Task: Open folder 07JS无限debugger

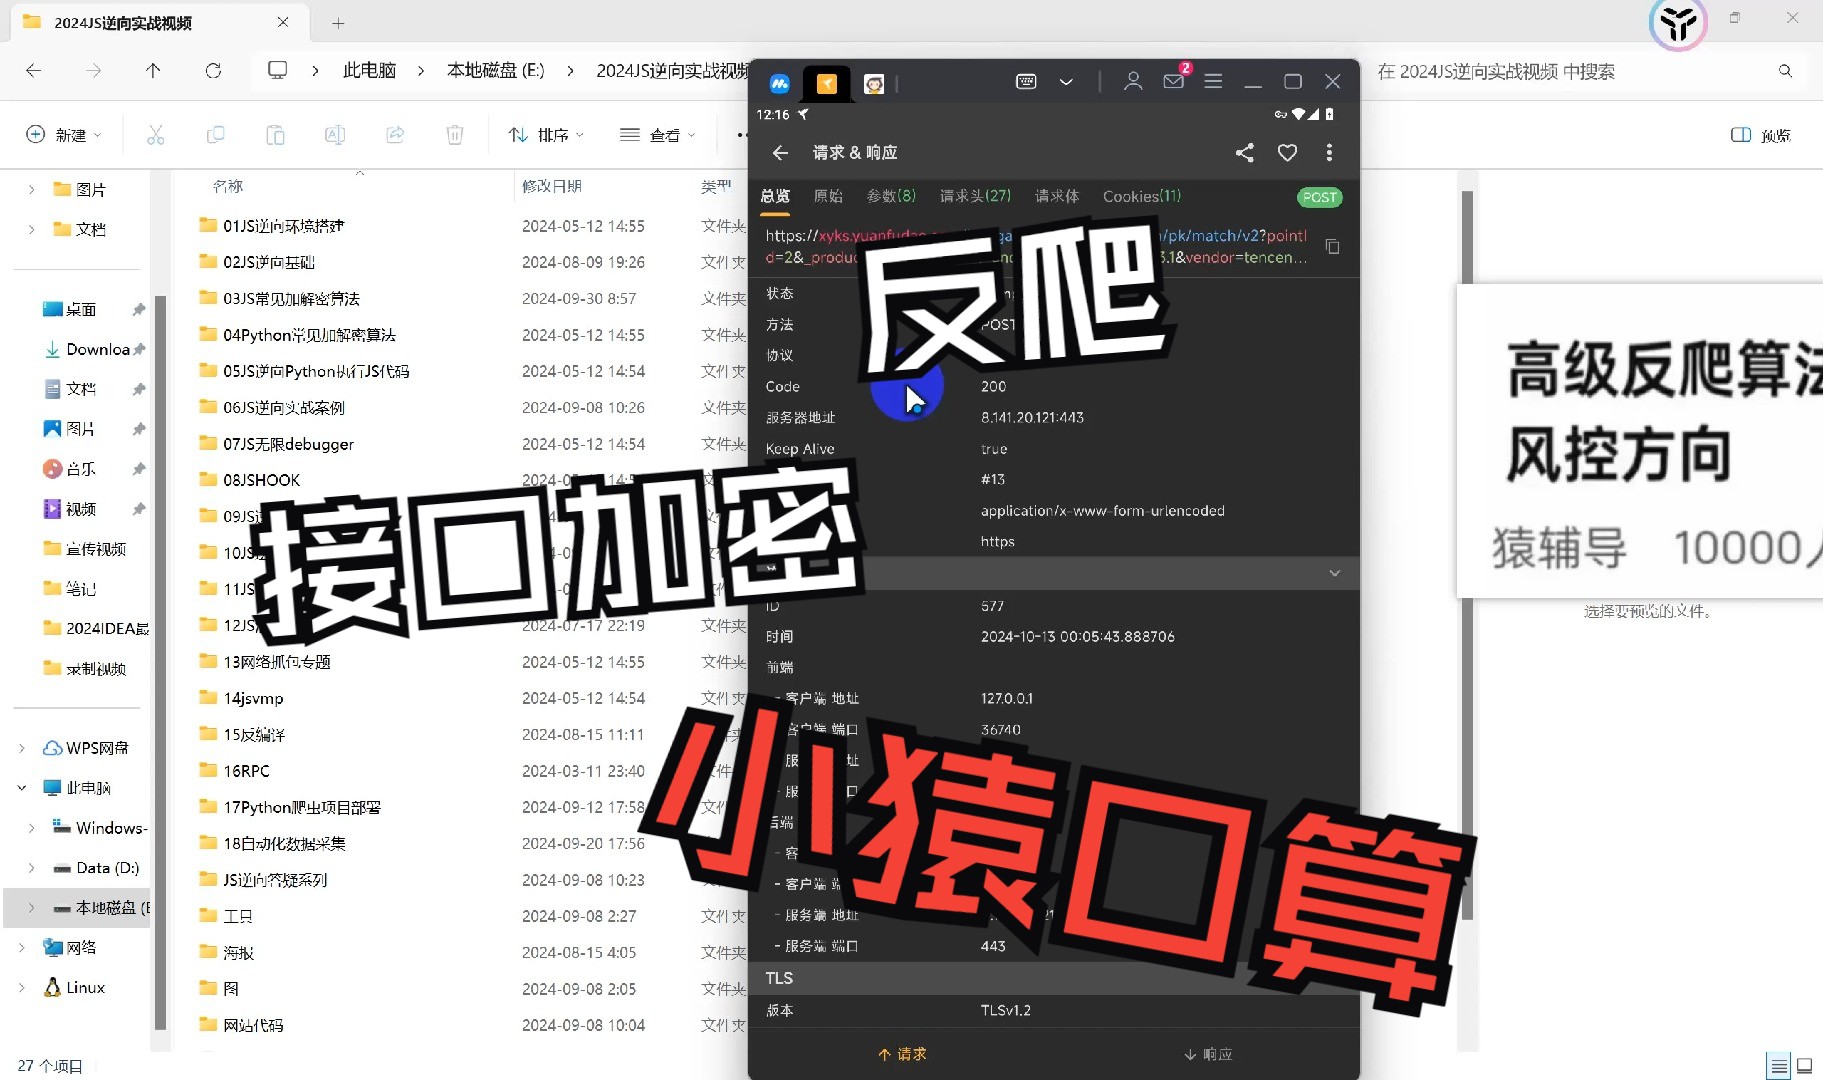Action: point(288,444)
